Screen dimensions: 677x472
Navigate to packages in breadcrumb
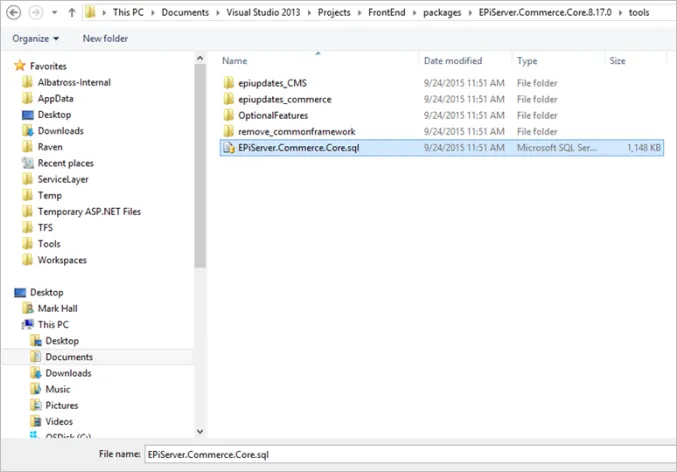pos(442,12)
